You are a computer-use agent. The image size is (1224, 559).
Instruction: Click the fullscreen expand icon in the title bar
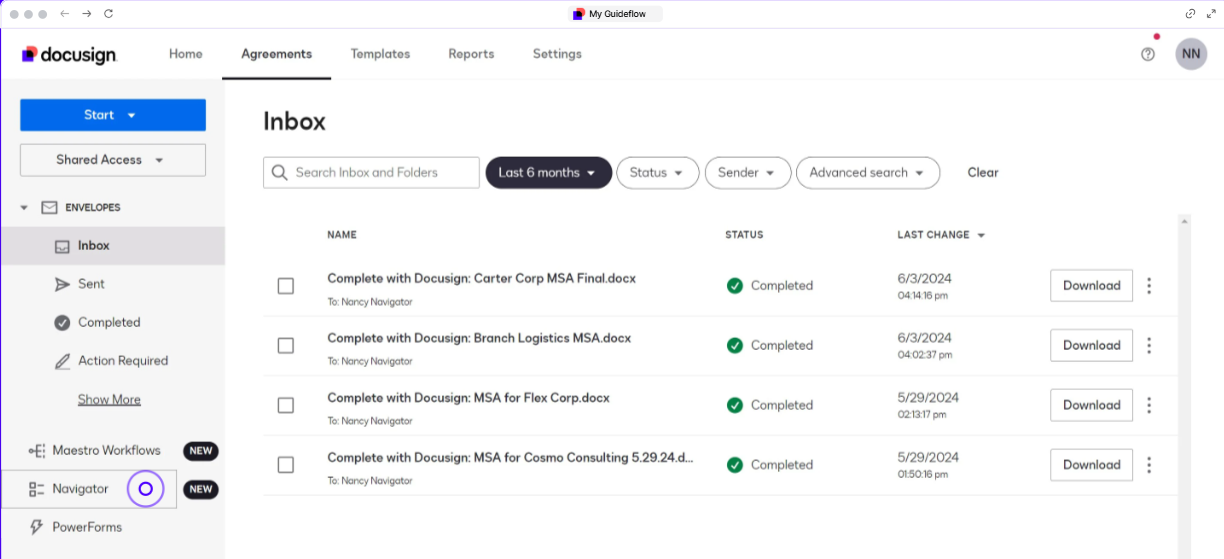click(1211, 14)
